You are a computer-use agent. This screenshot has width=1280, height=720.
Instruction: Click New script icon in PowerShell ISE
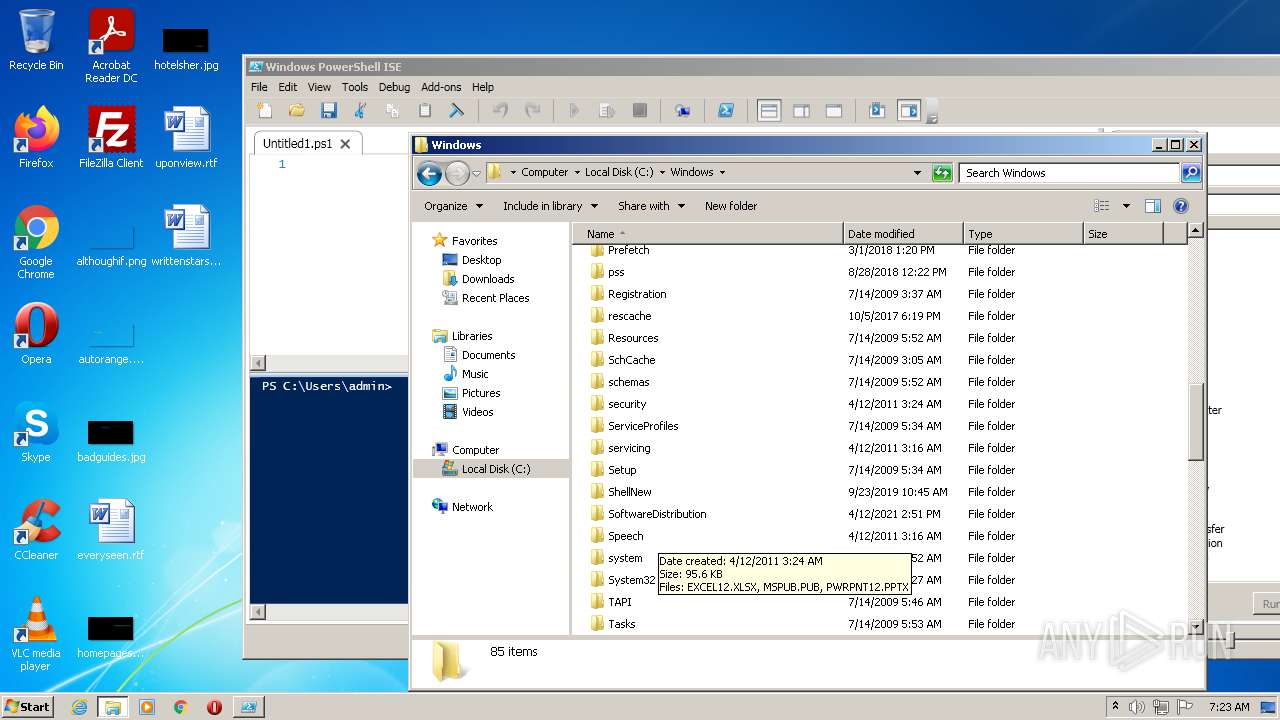point(264,111)
